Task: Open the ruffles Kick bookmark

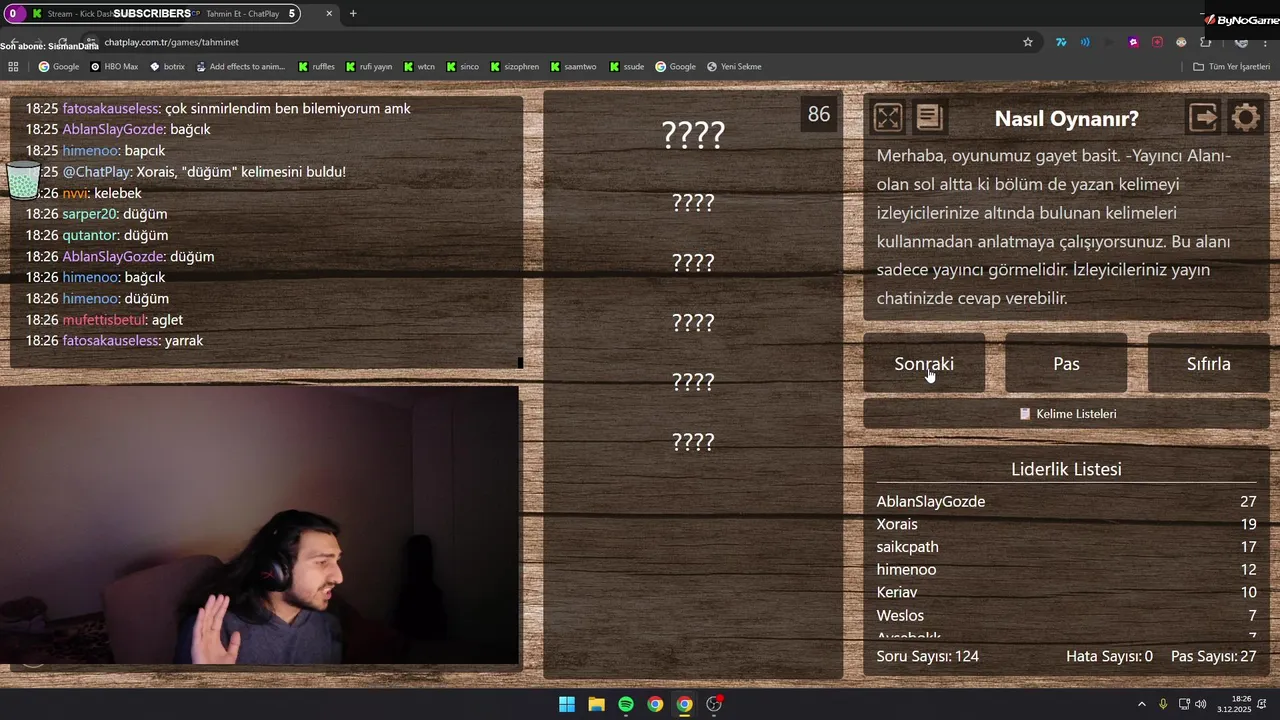Action: pos(316,66)
